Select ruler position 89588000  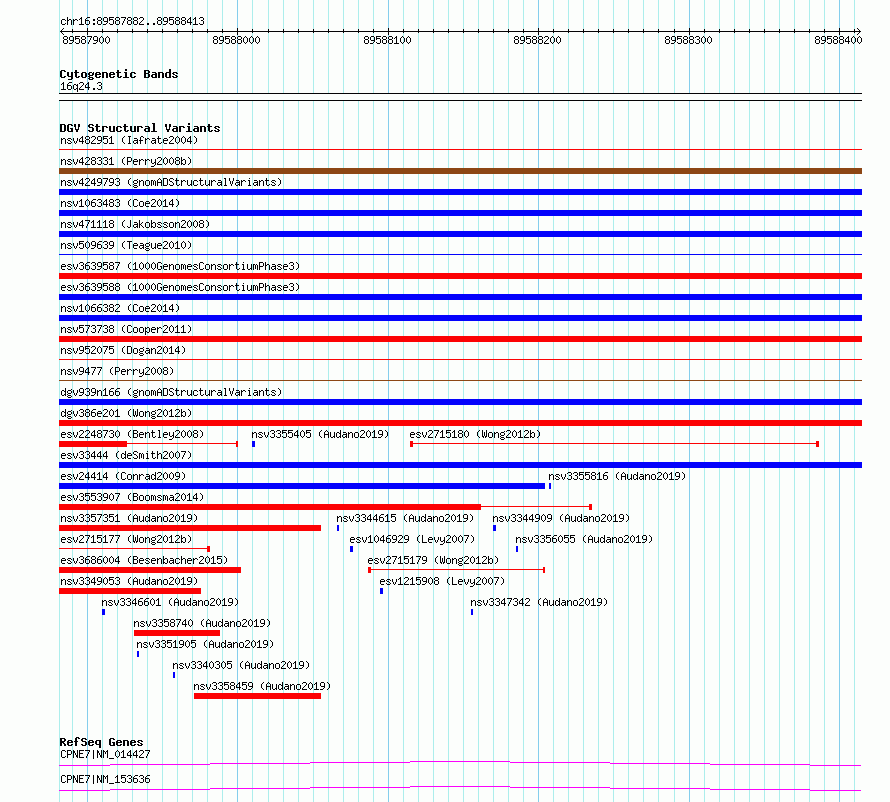(236, 40)
